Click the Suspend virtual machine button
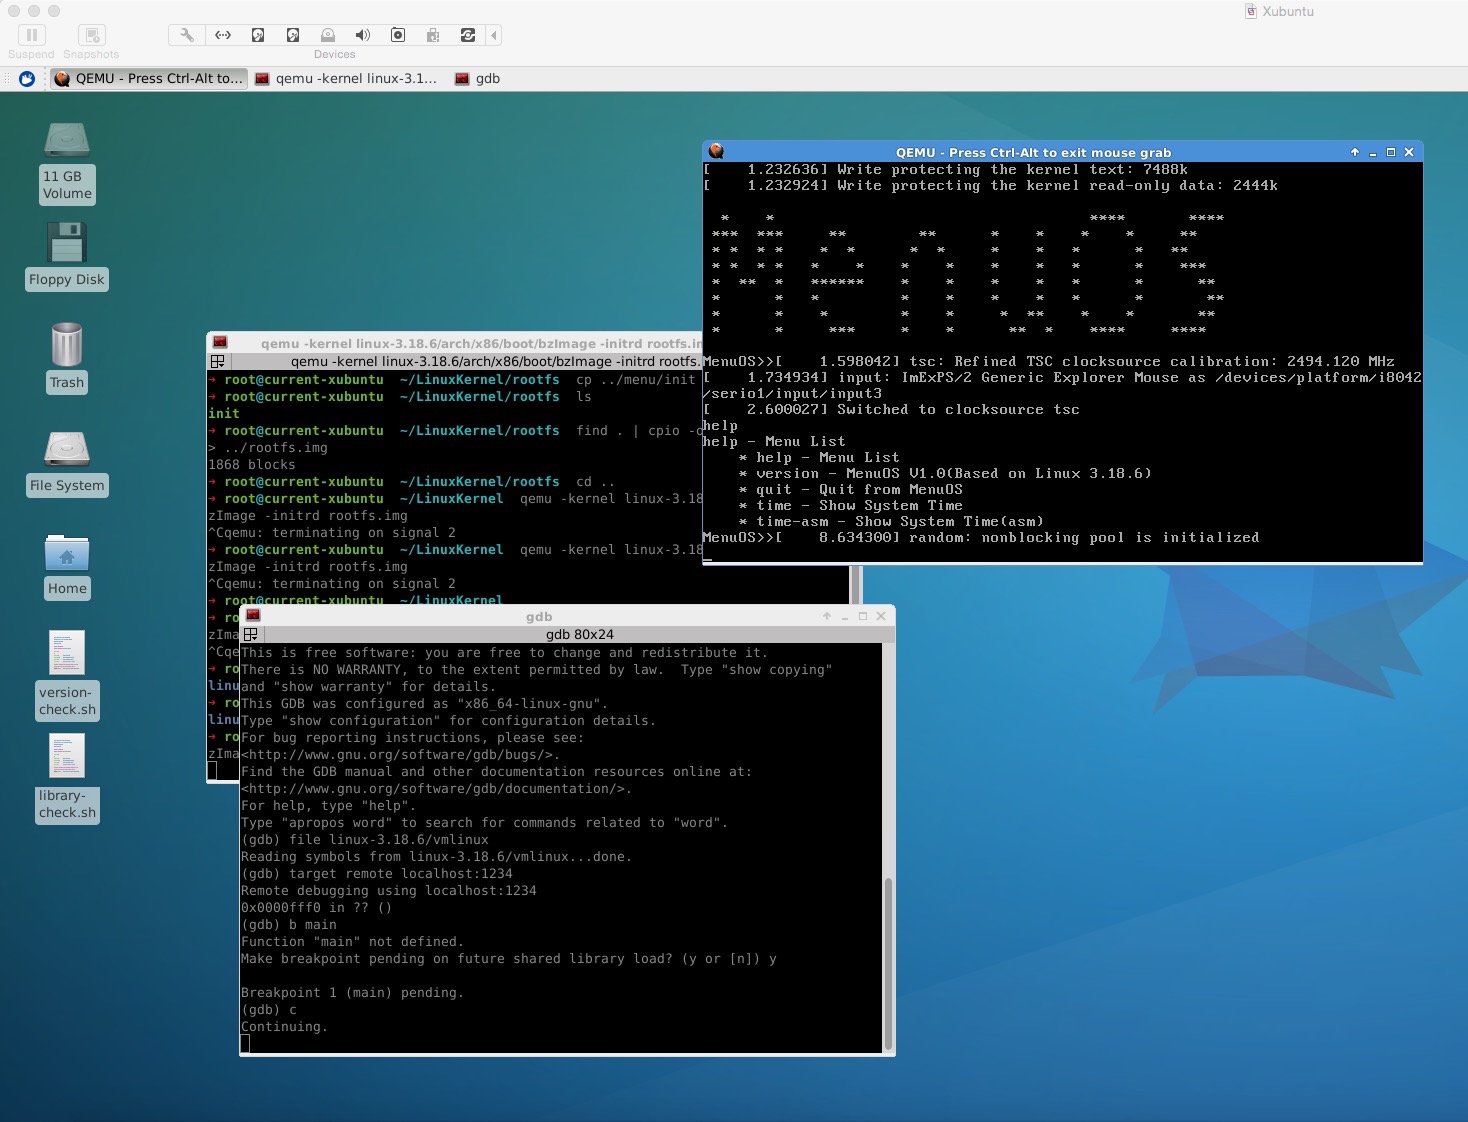 (x=31, y=35)
